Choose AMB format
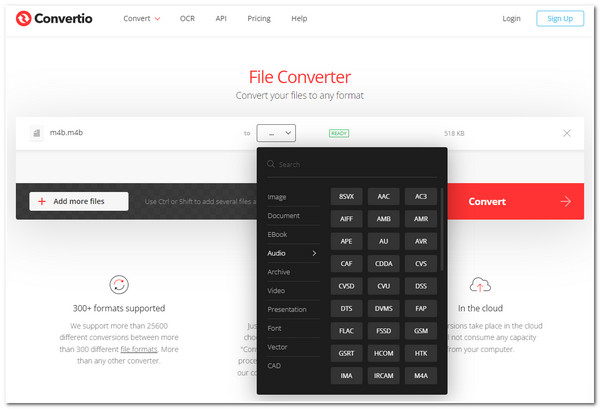Viewport: 600px width, 409px height. (x=383, y=219)
